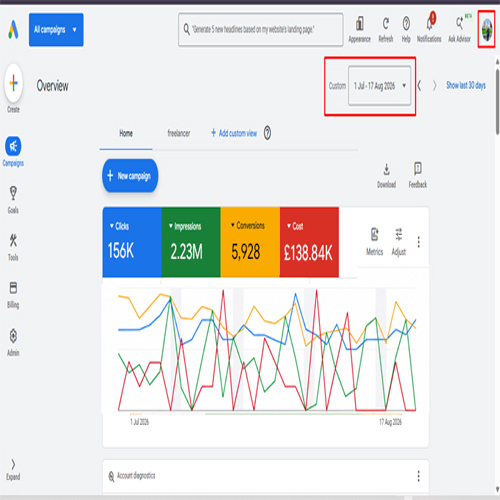Viewport: 500px width, 500px height.
Task: Click Show last 30 days link
Action: coord(466,85)
